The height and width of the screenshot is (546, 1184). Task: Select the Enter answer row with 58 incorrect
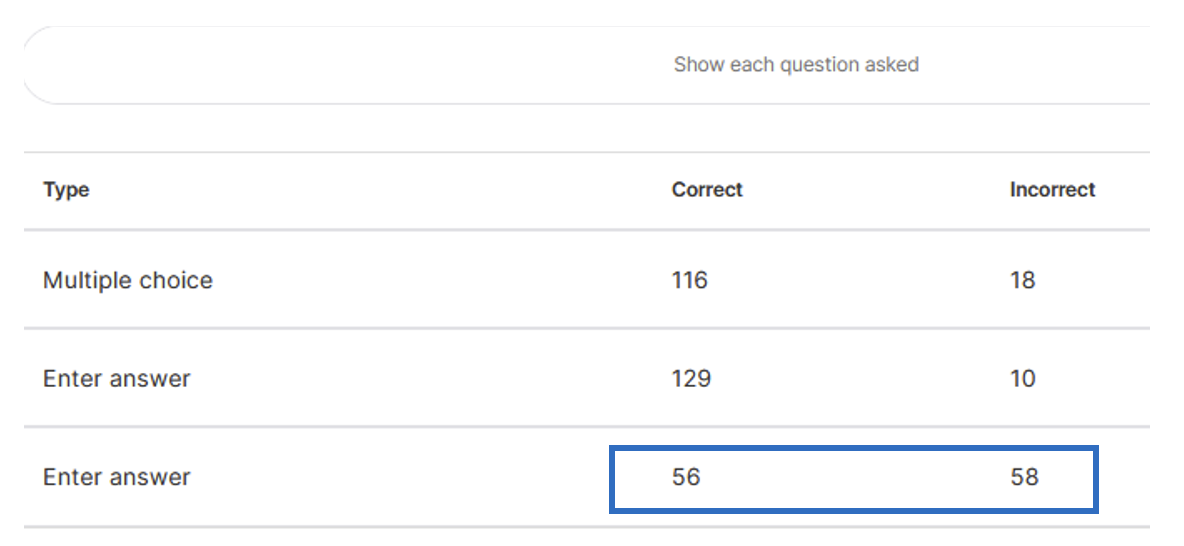(587, 477)
